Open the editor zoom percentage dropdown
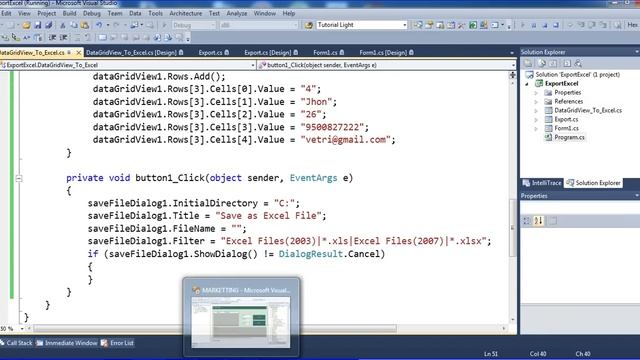Viewport: 640px width, 360px height. [x=22, y=329]
